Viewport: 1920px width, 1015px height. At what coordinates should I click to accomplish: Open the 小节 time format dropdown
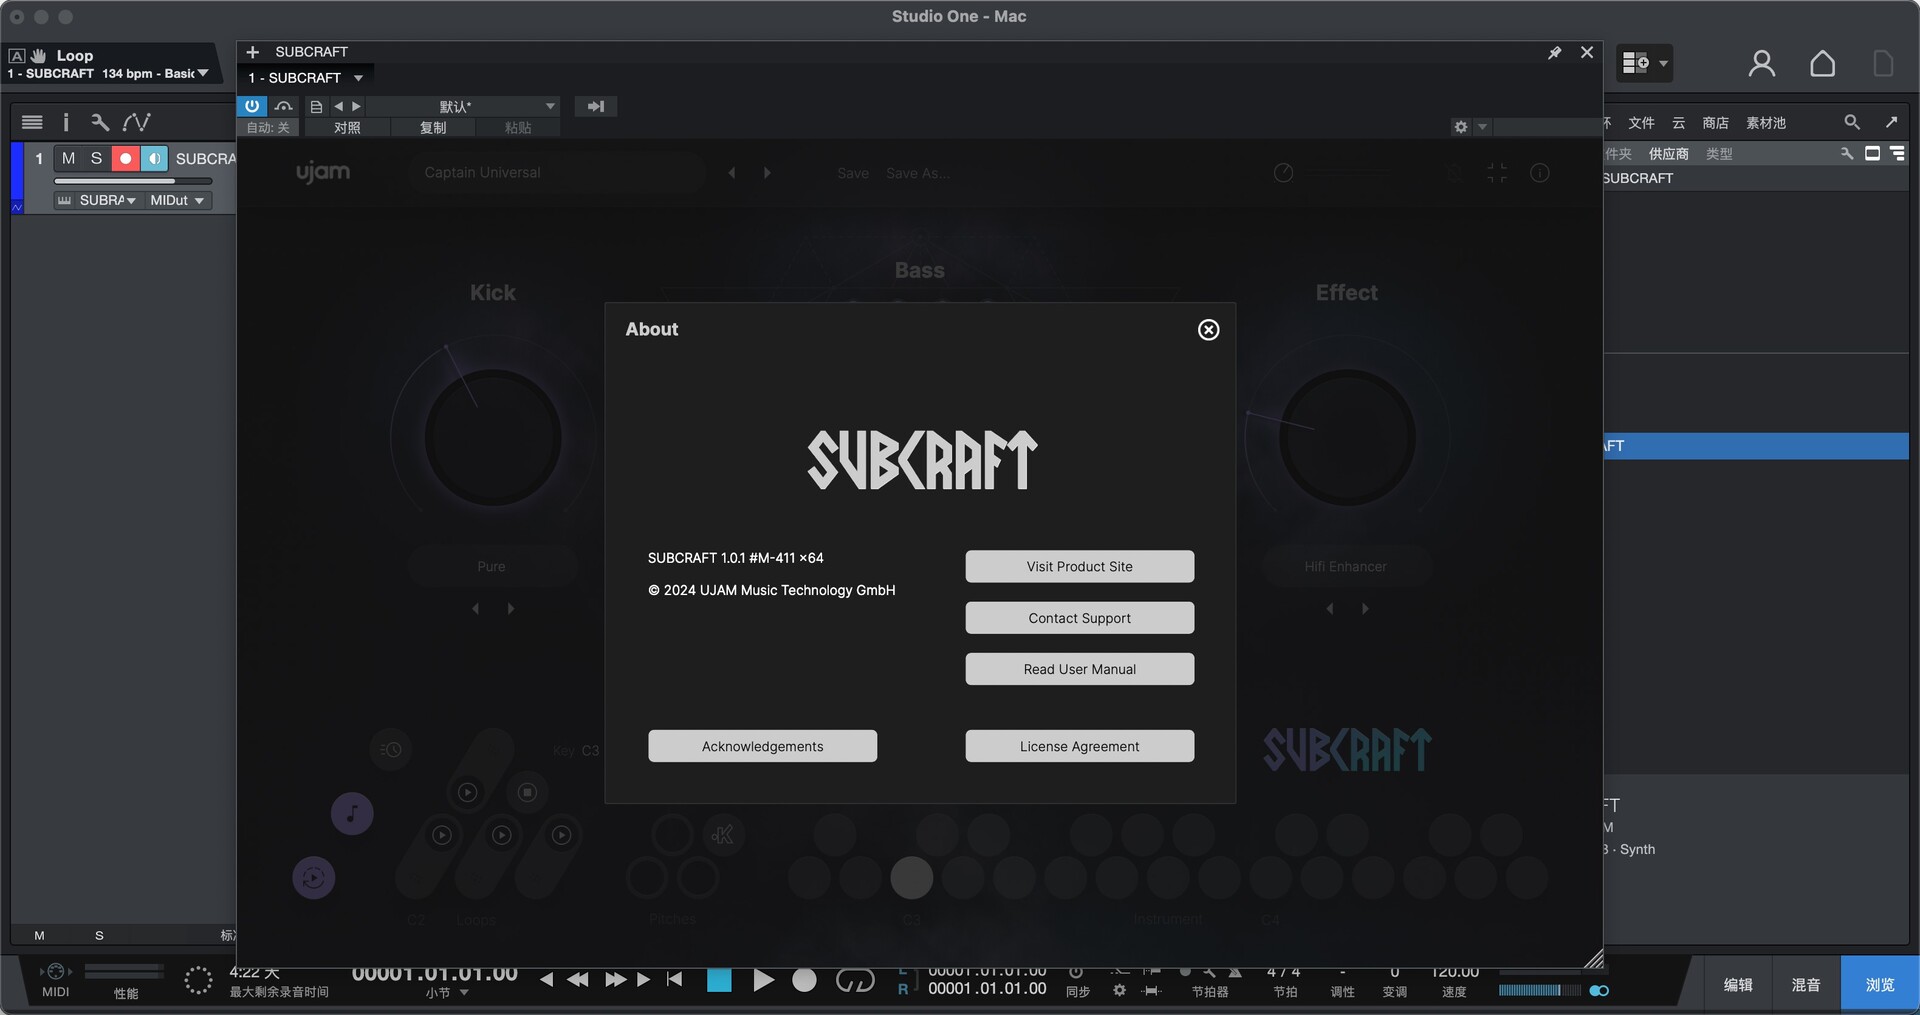447,993
